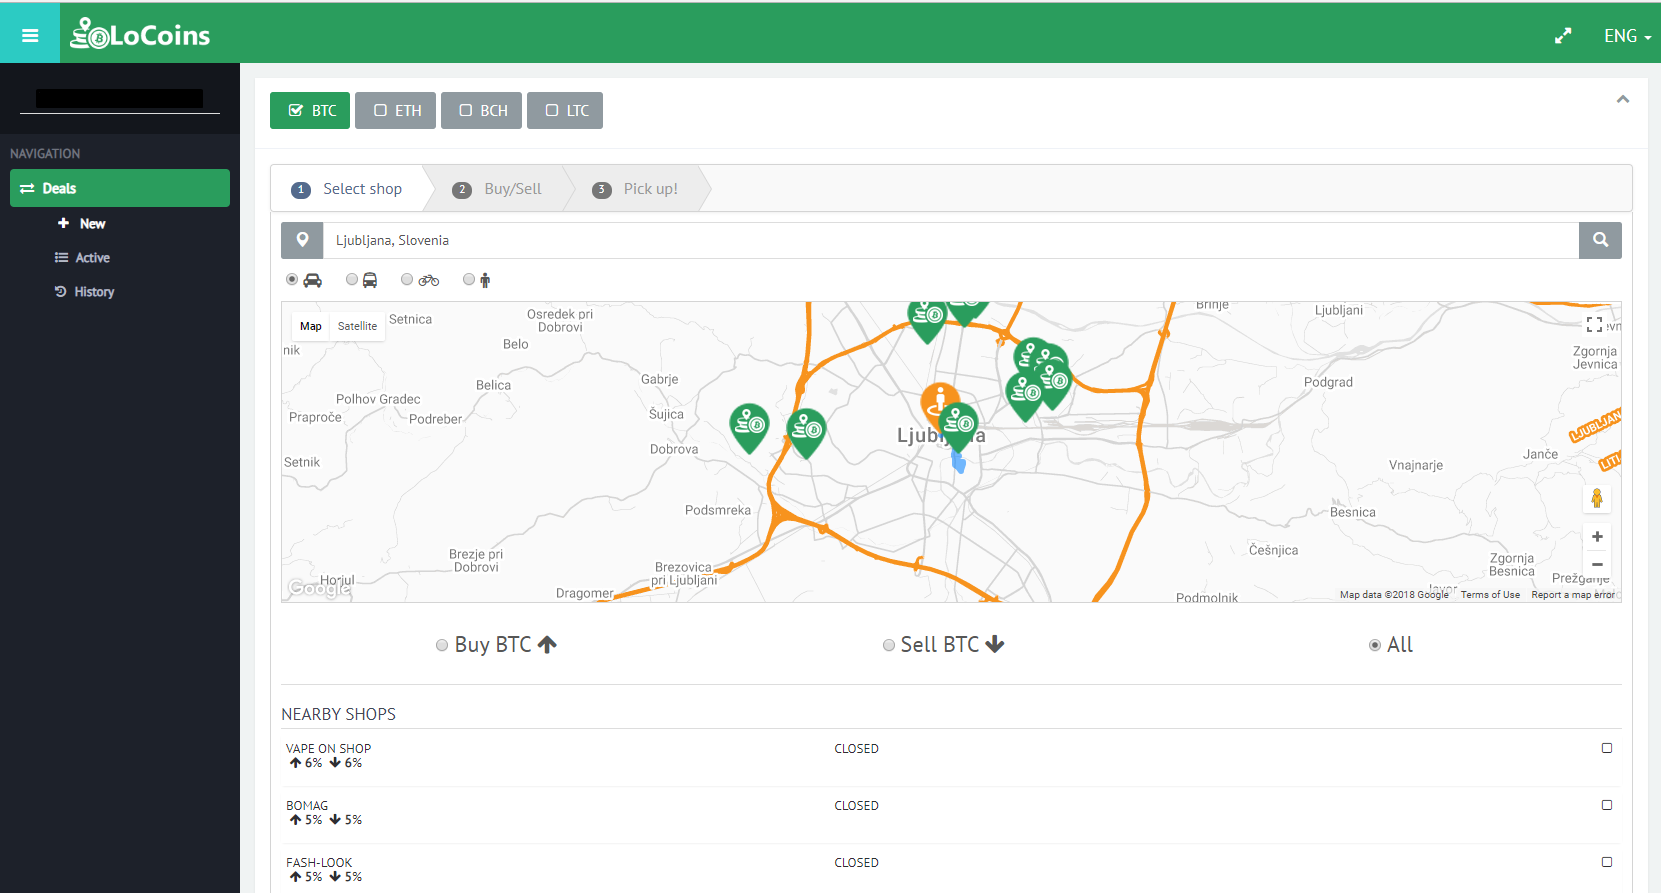
Task: Switch map to Map view
Action: tap(311, 326)
